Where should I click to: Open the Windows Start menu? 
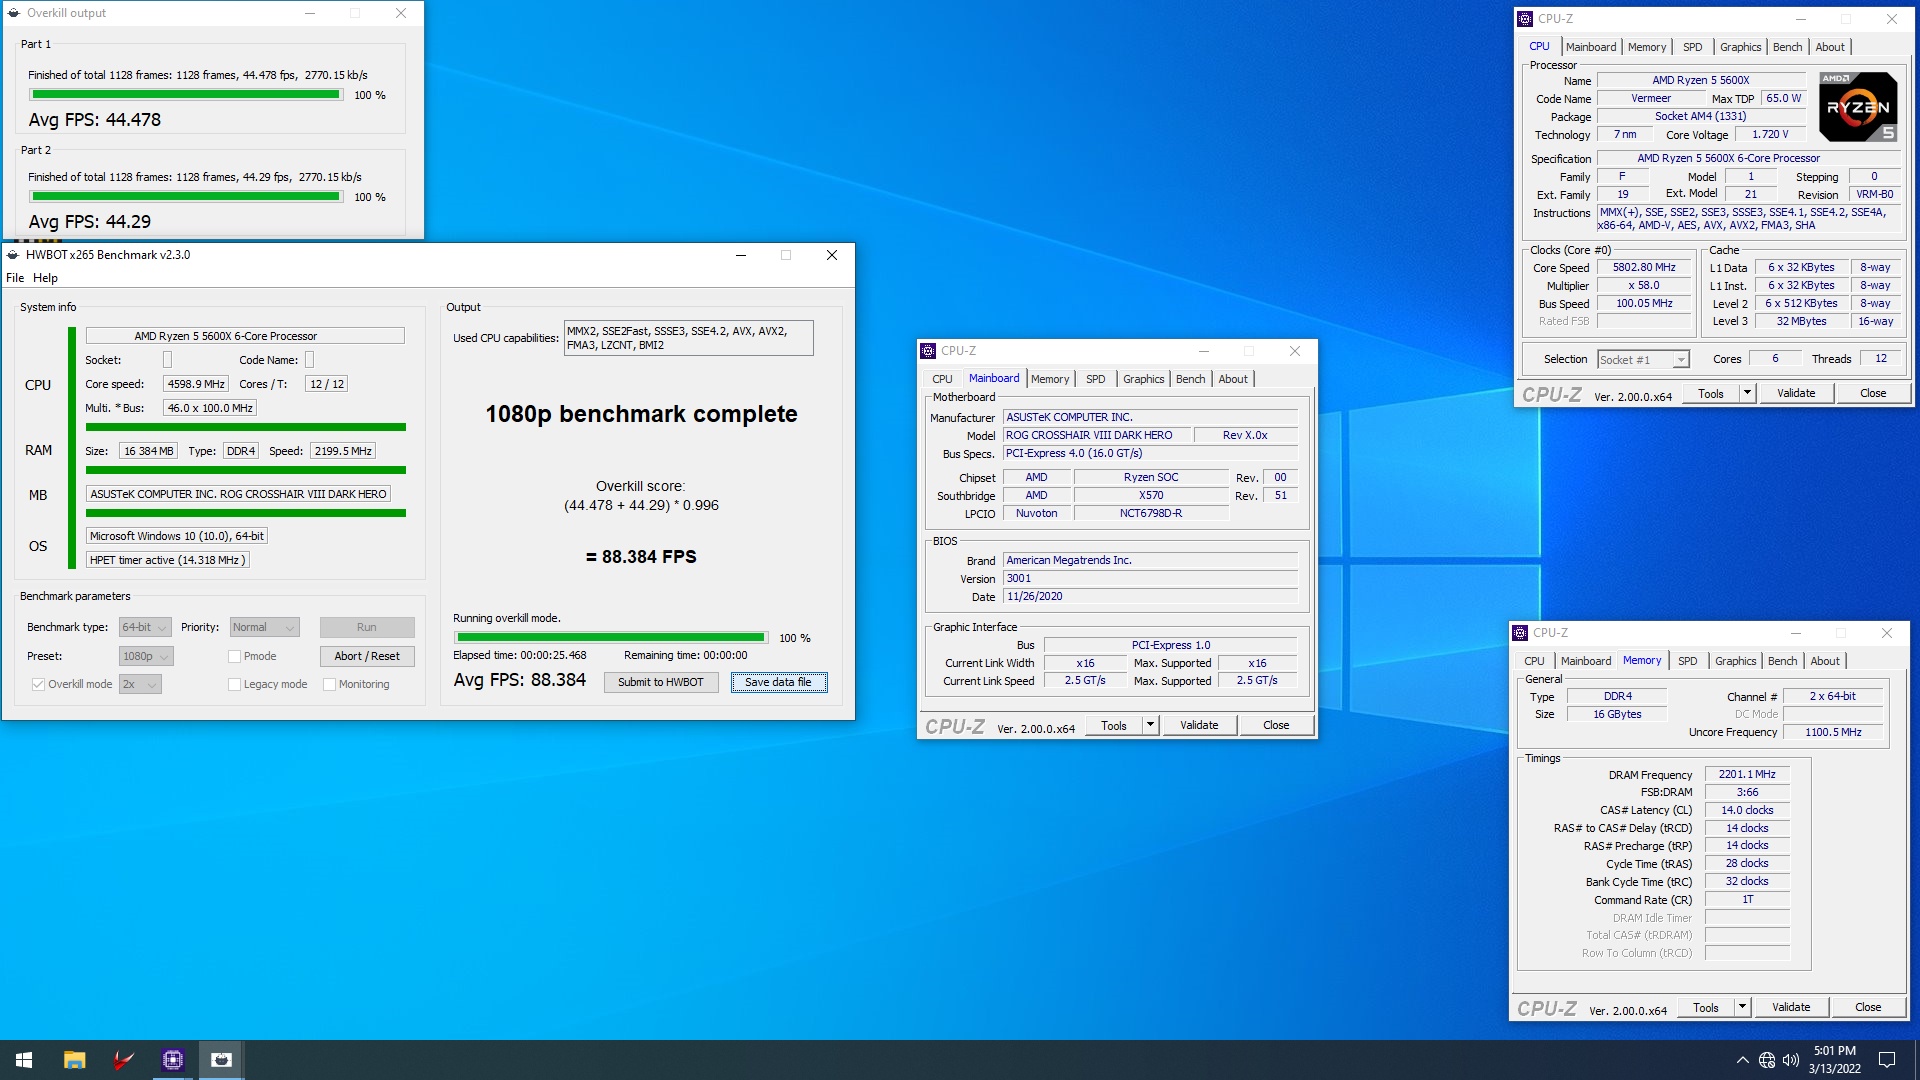[24, 1060]
